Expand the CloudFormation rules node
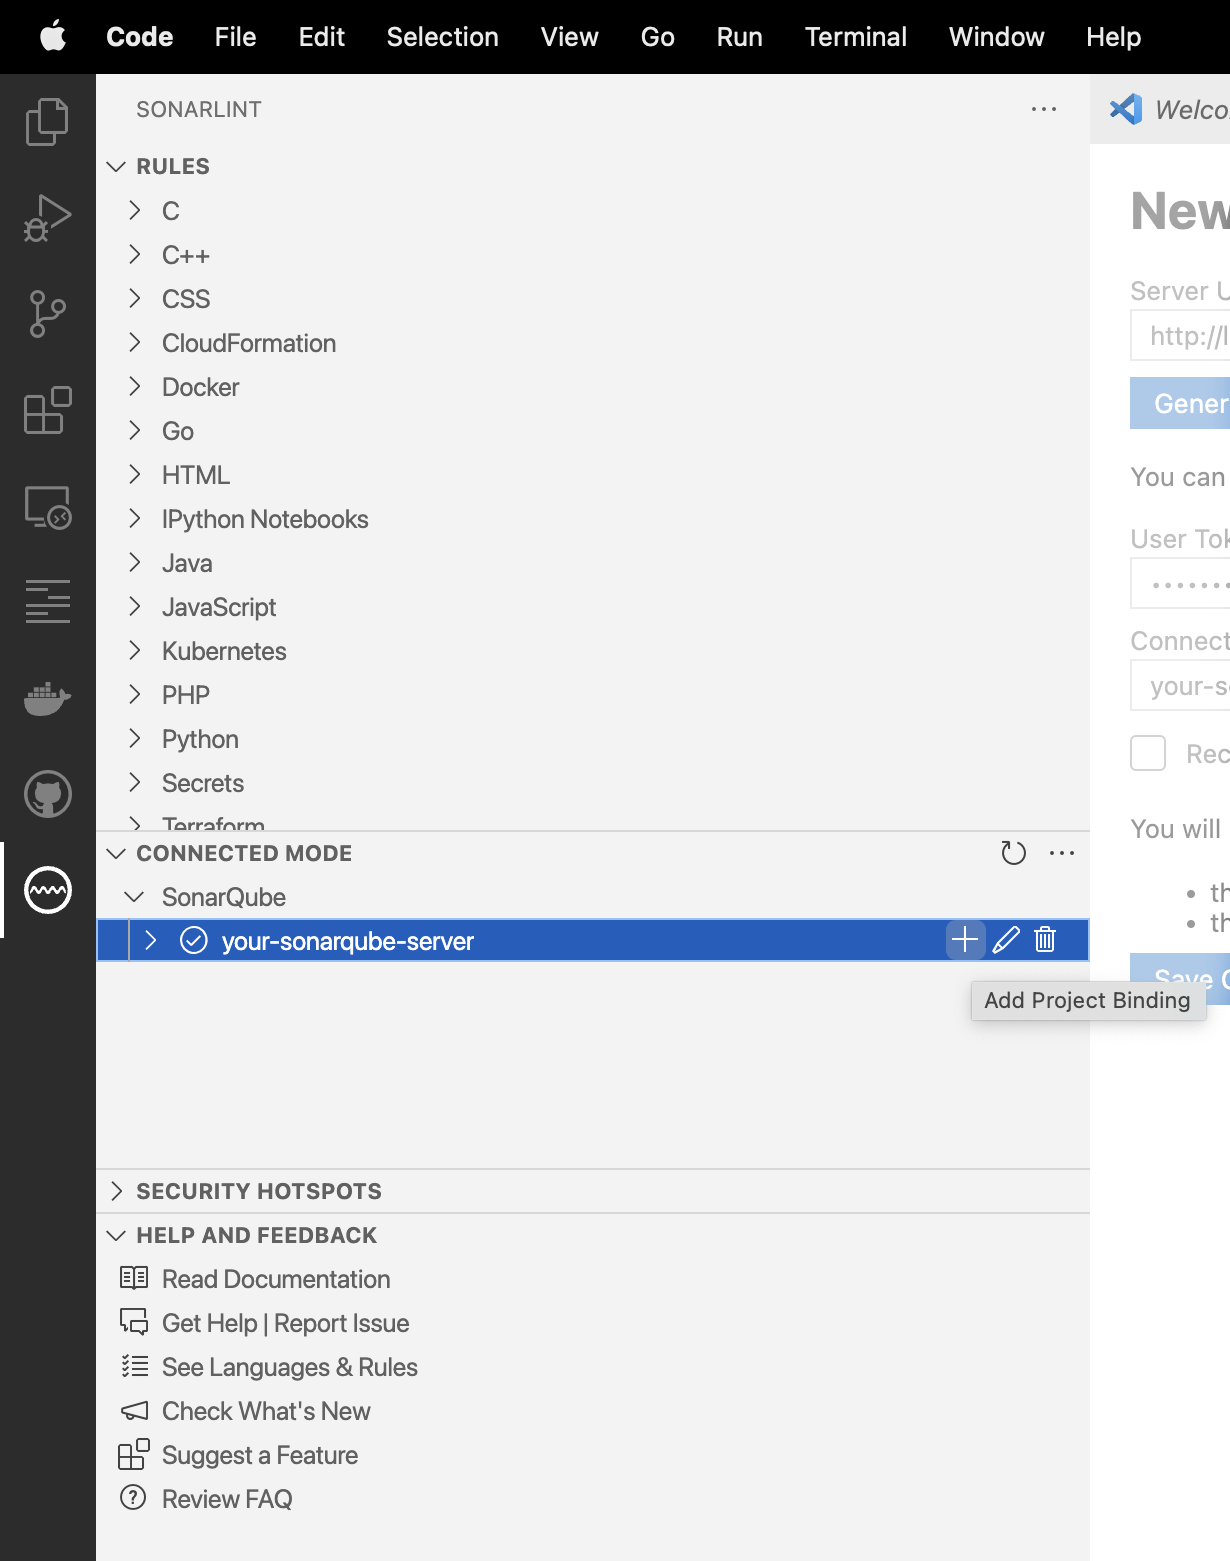The height and width of the screenshot is (1561, 1230). (x=135, y=343)
